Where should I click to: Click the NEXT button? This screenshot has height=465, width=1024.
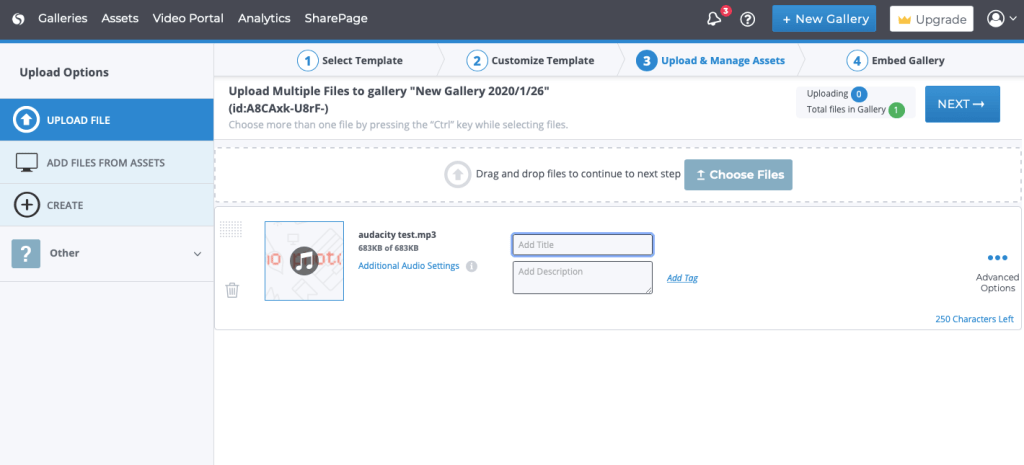(961, 104)
